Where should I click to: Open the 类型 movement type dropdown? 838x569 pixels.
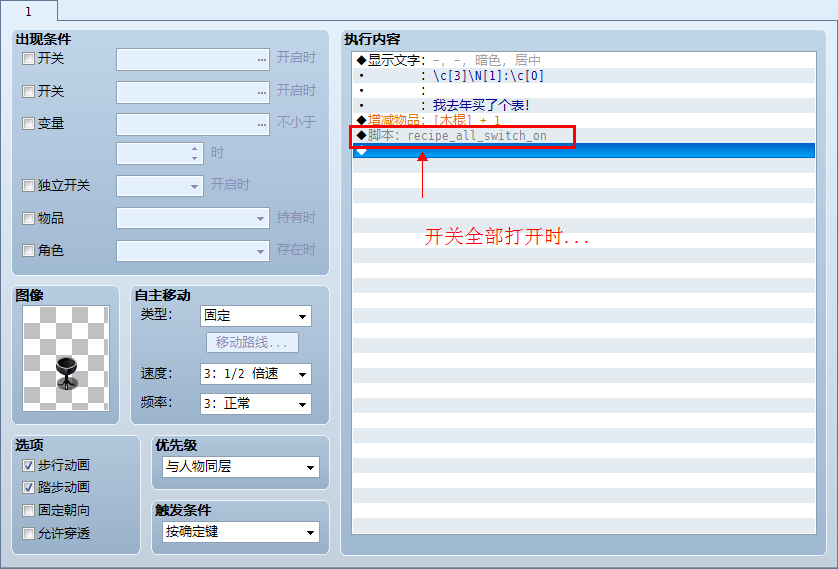[x=255, y=316]
